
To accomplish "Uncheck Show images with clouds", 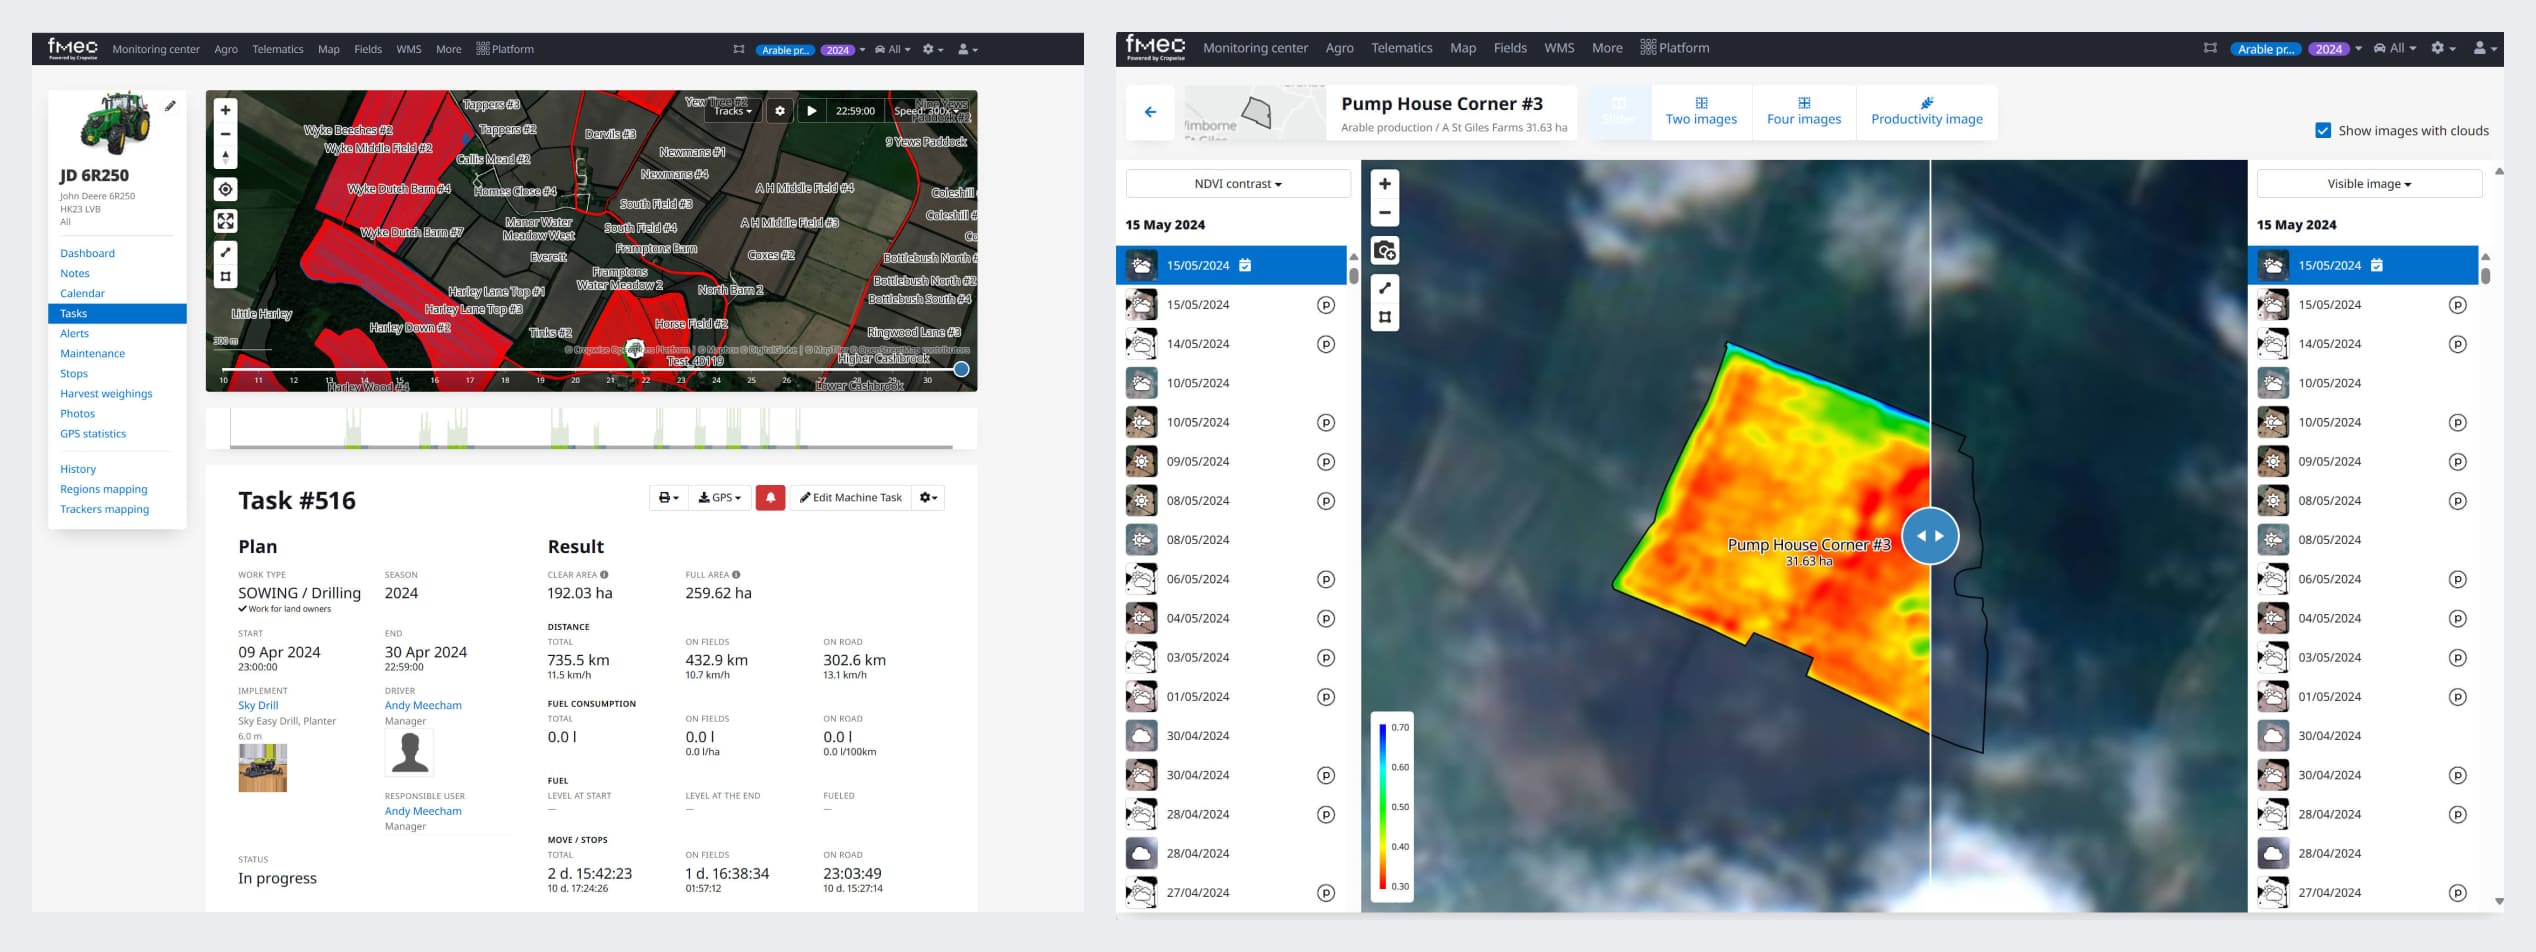I will (x=2323, y=131).
